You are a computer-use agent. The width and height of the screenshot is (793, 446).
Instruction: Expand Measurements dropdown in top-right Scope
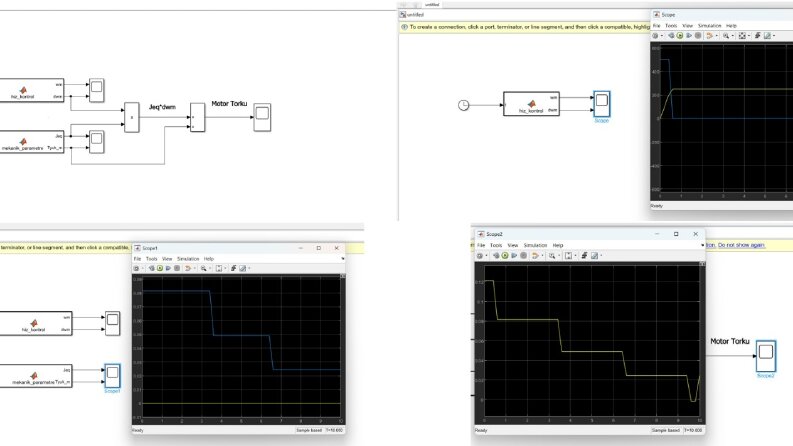[774, 35]
